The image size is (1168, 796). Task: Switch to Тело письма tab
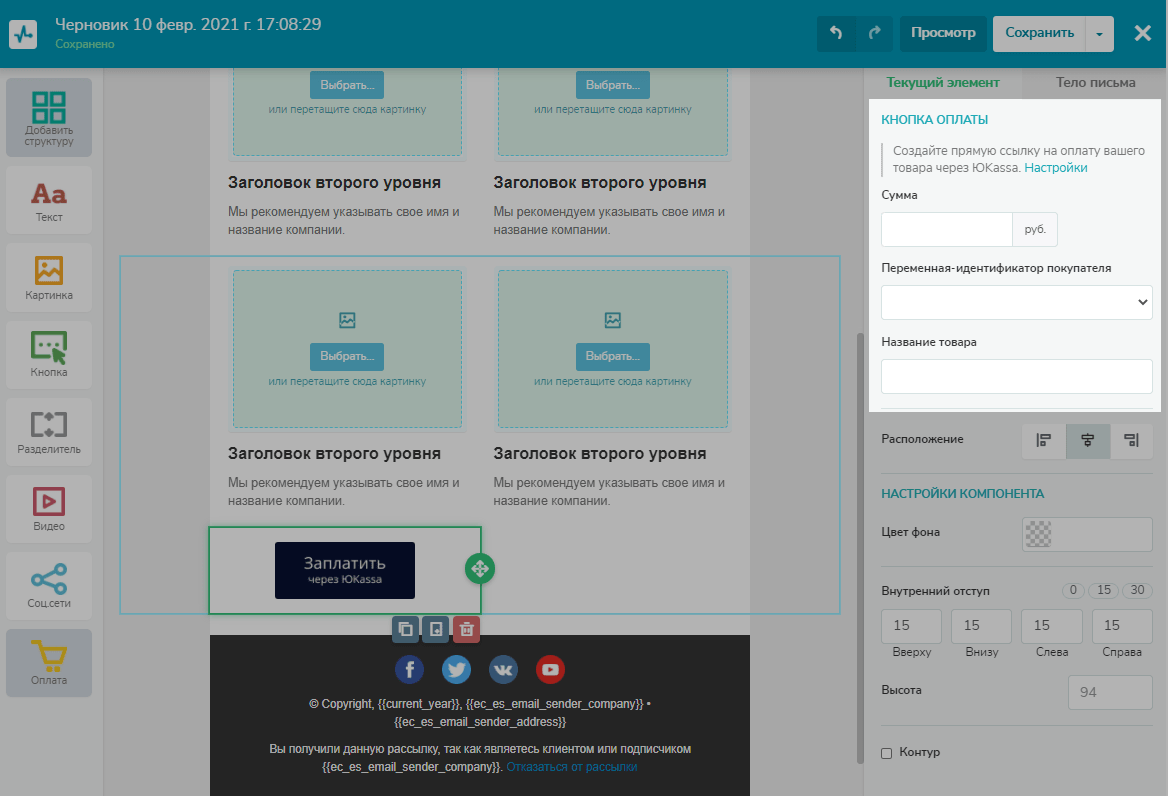coord(1095,83)
